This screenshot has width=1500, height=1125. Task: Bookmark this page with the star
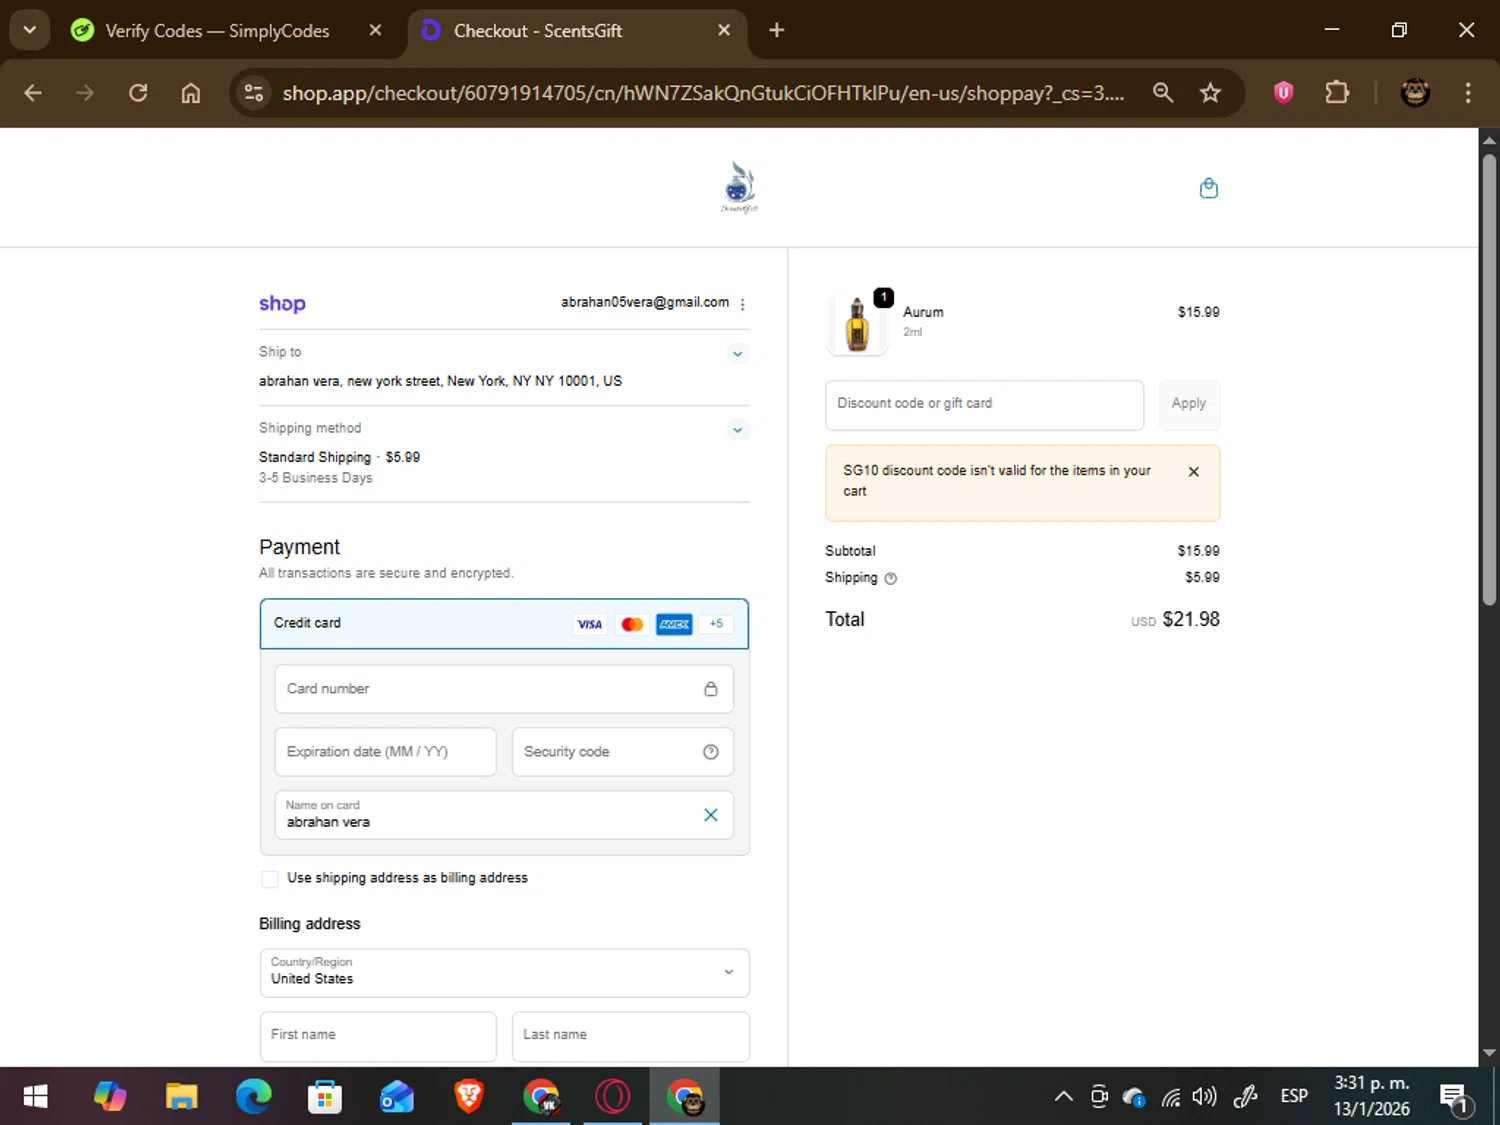coord(1210,93)
